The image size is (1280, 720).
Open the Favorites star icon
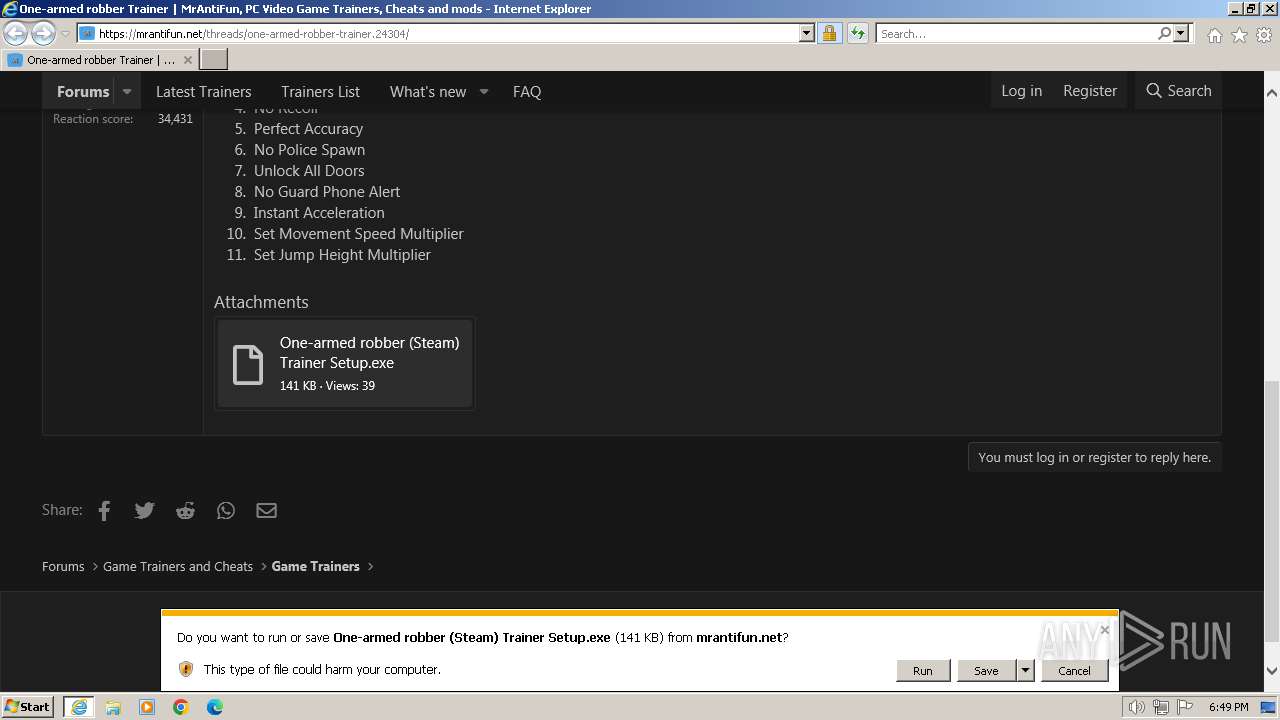pyautogui.click(x=1239, y=35)
